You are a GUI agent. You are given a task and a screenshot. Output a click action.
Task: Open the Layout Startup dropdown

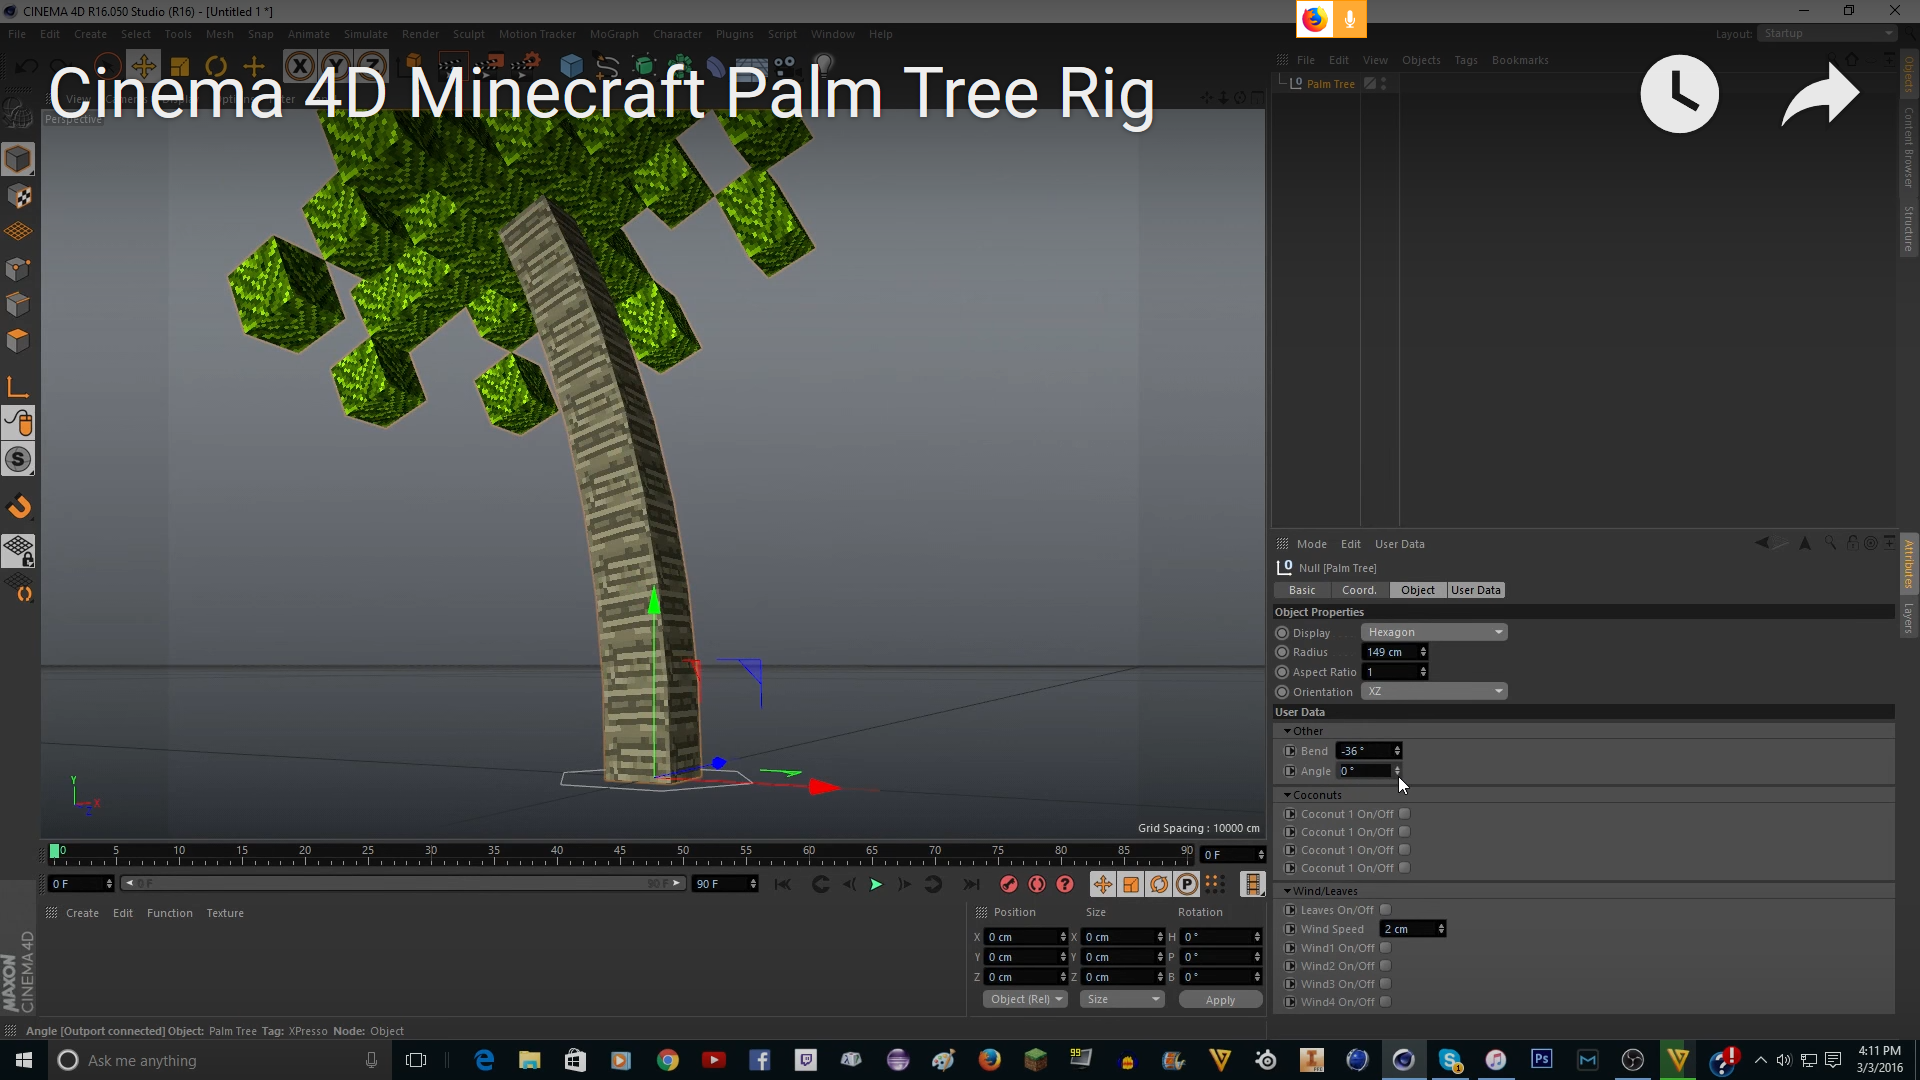1827,33
